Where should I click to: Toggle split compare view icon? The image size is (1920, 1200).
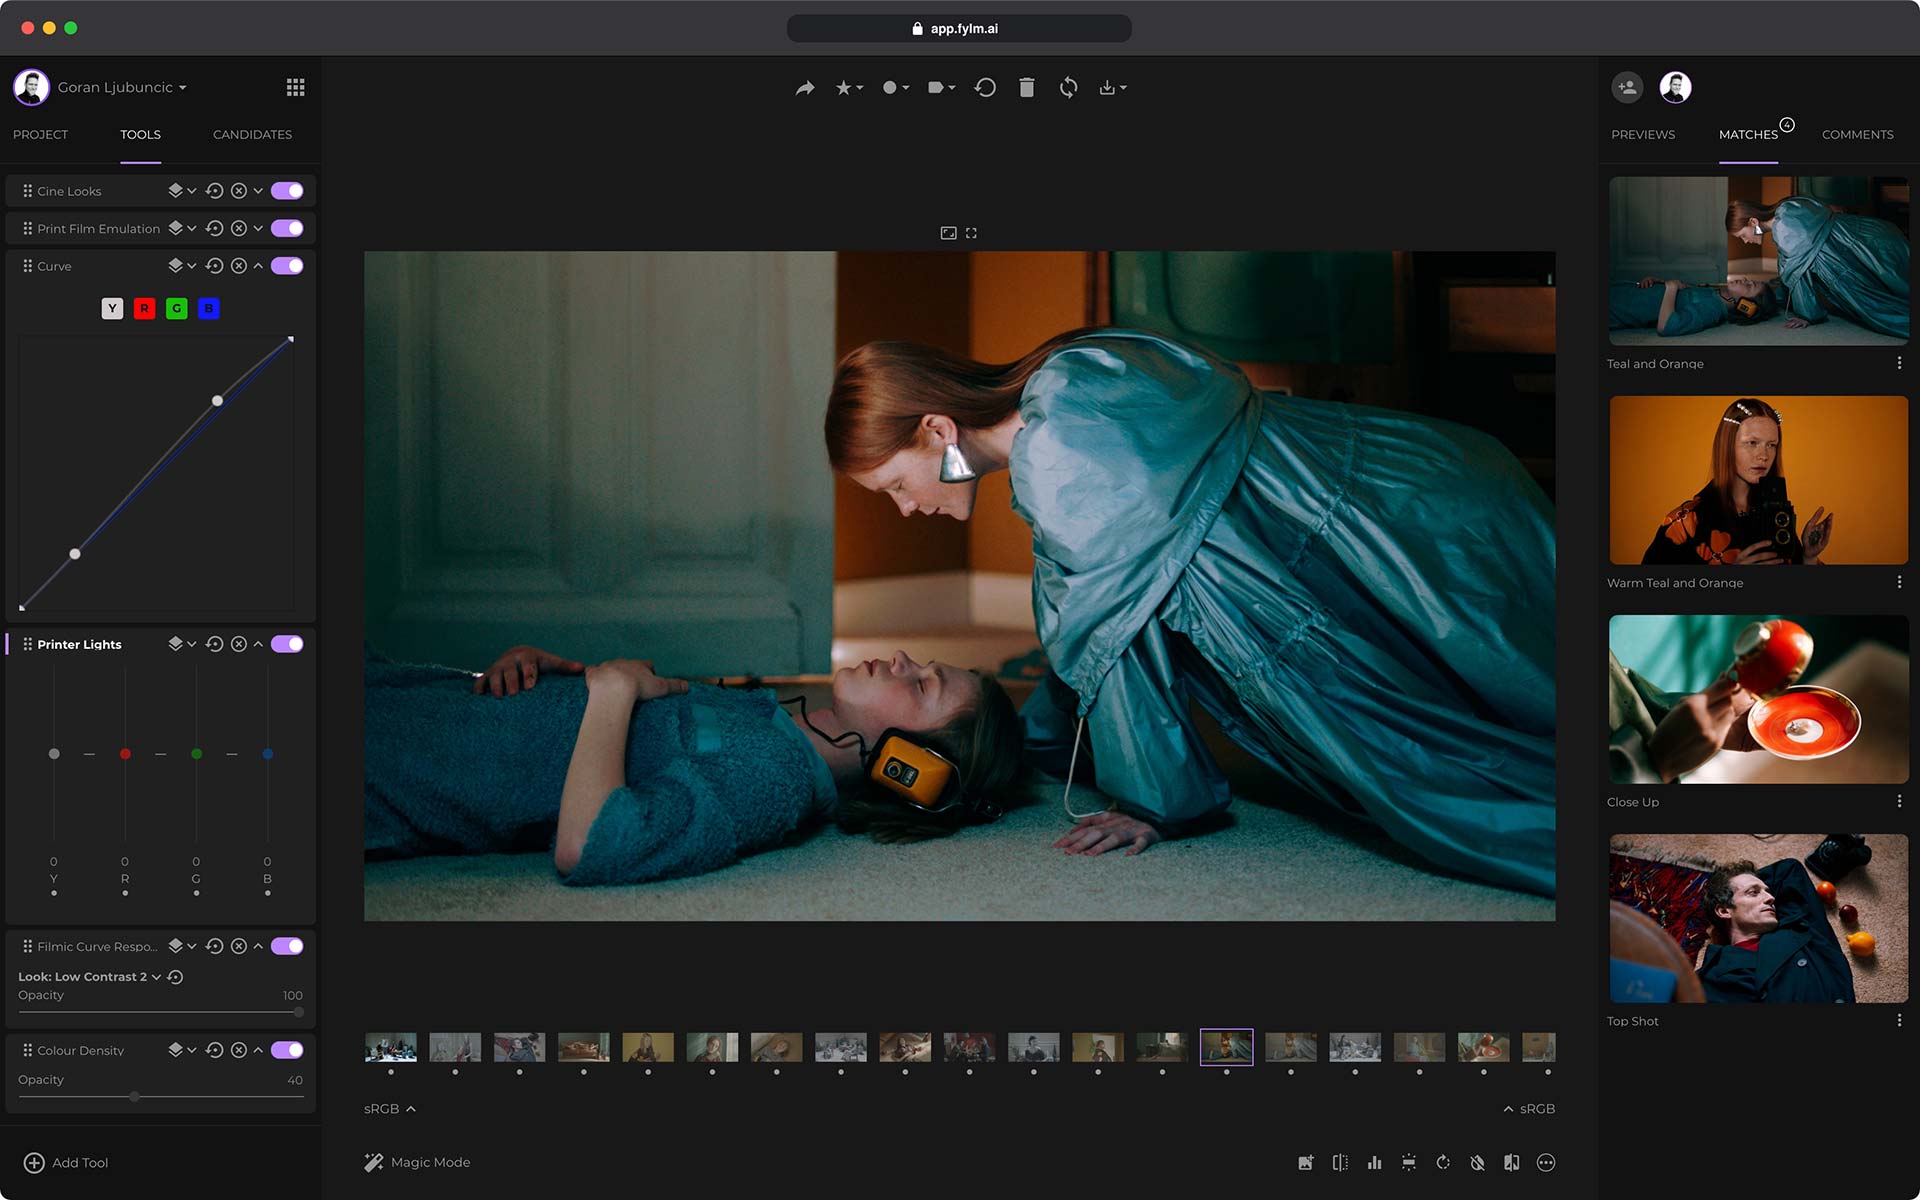click(1340, 1162)
